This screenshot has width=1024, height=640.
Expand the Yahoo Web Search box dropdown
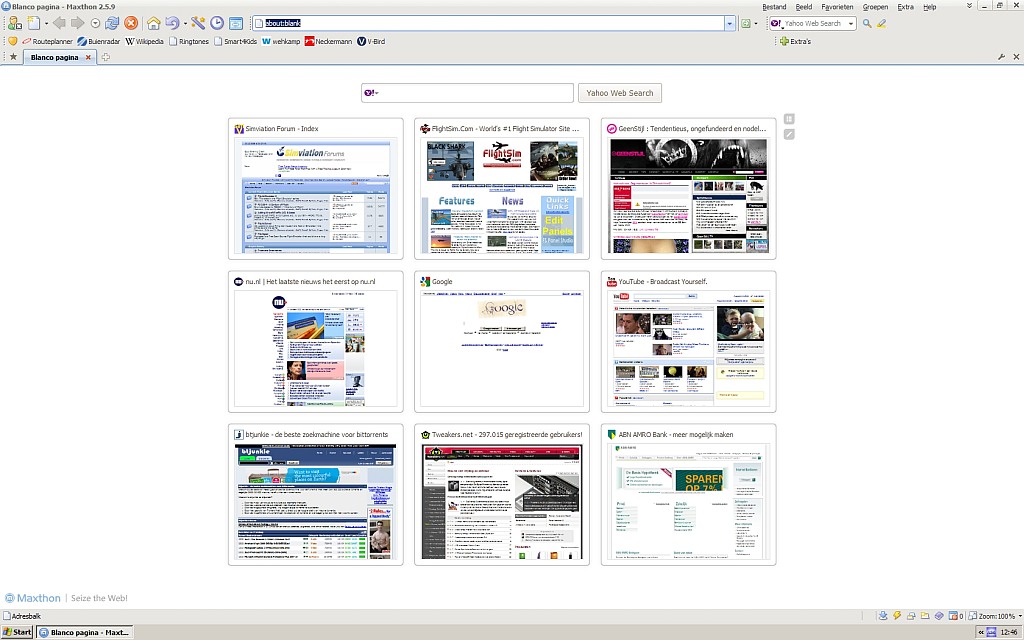point(851,24)
